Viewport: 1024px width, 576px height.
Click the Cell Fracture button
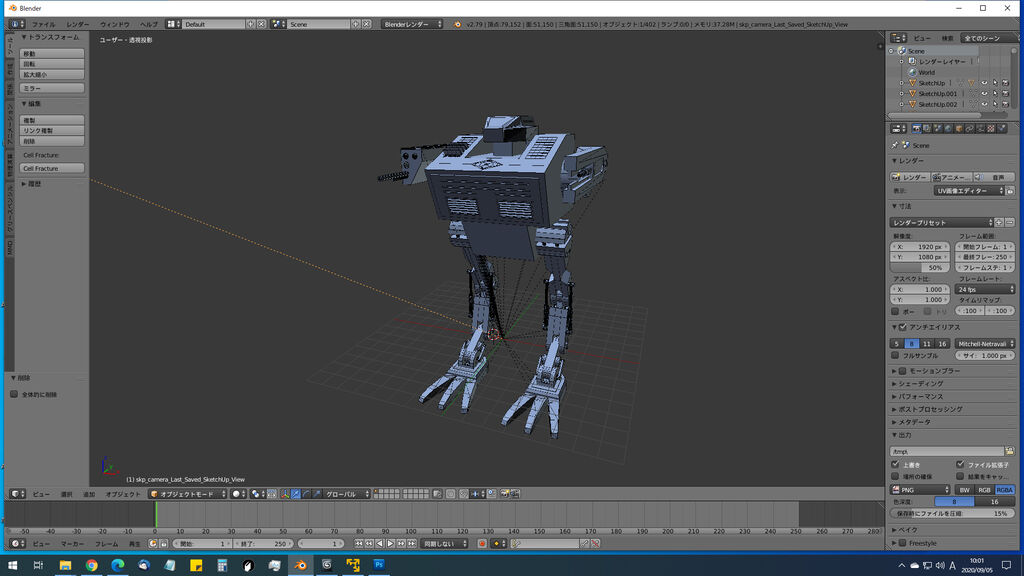click(x=53, y=168)
